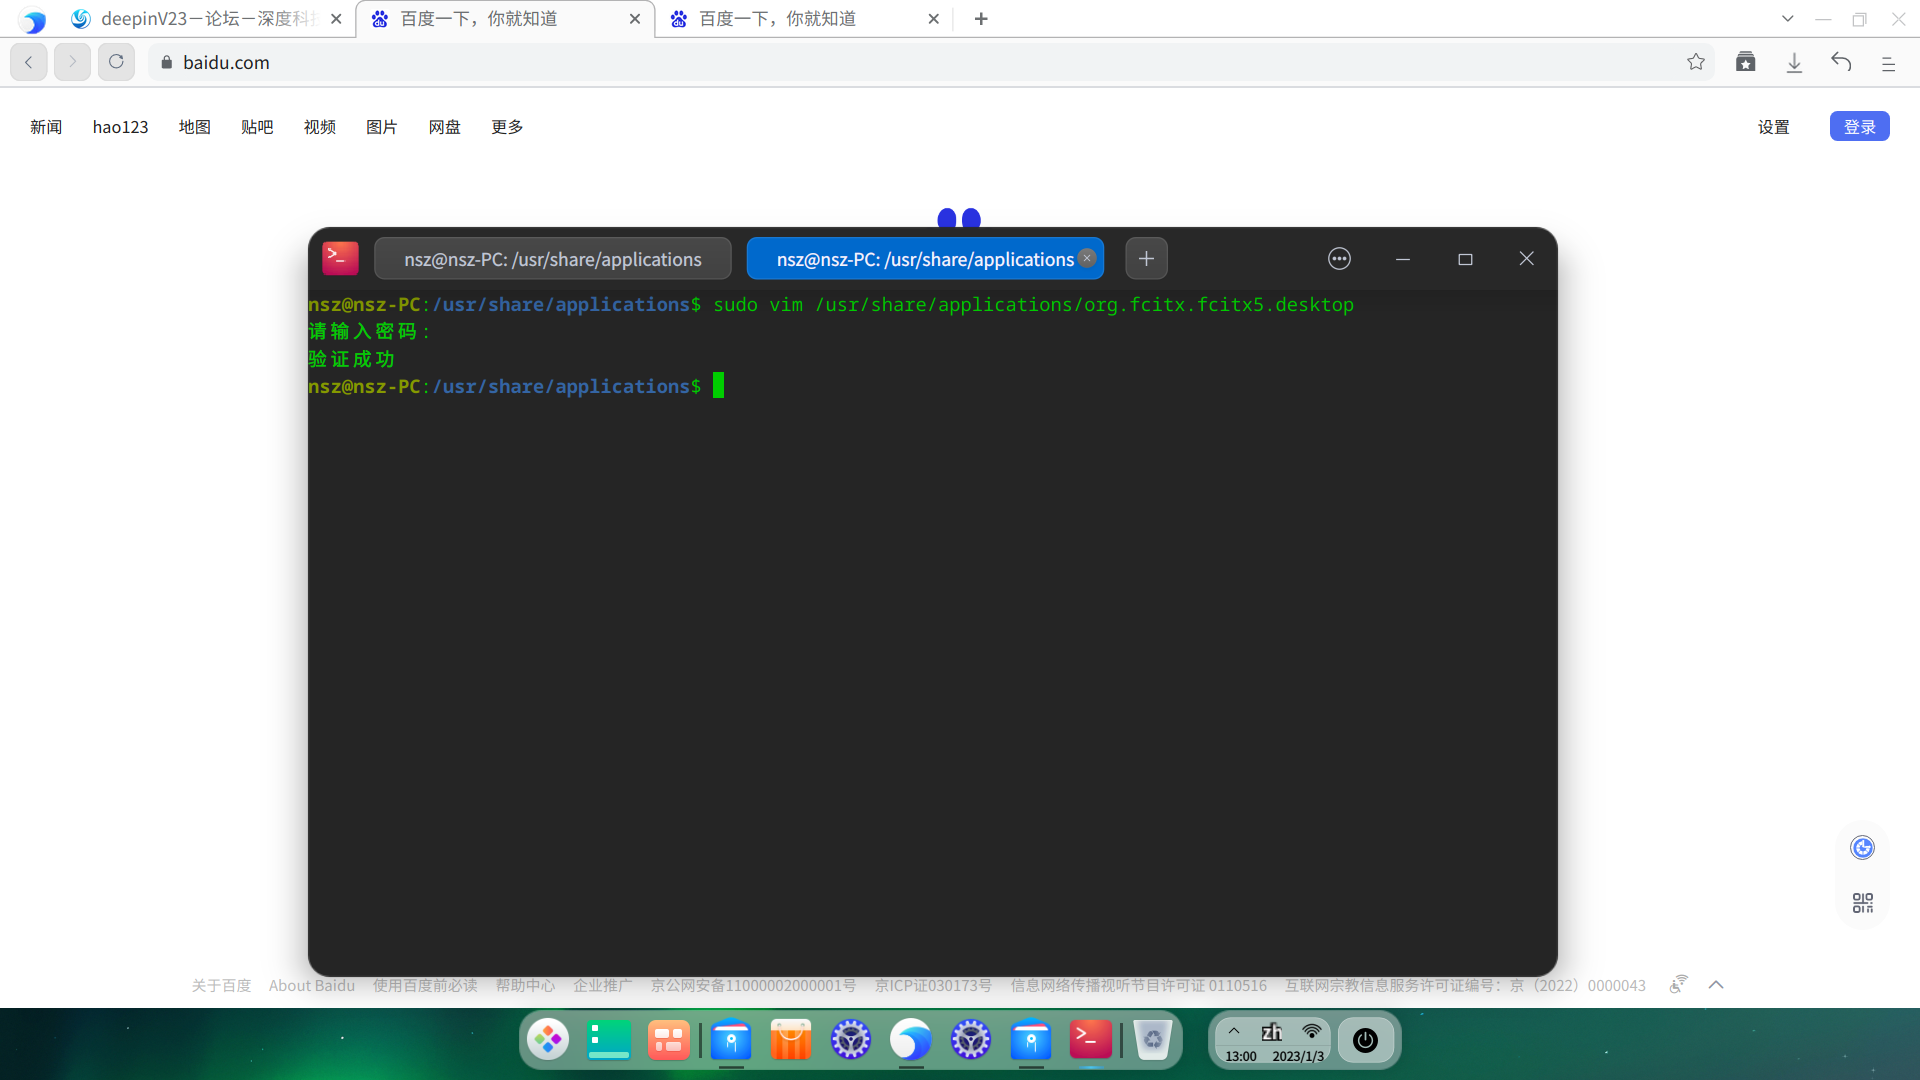
Task: Expand the browser tab list dropdown
Action: click(1788, 19)
